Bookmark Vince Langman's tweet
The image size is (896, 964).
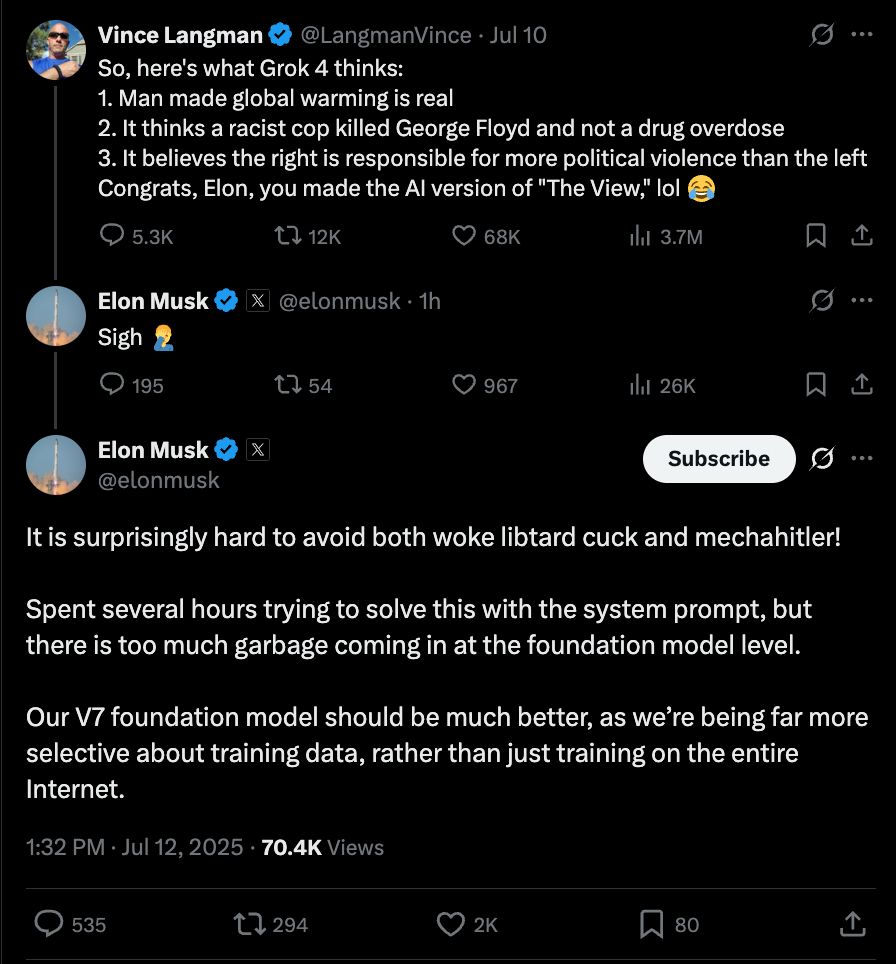pyautogui.click(x=816, y=236)
